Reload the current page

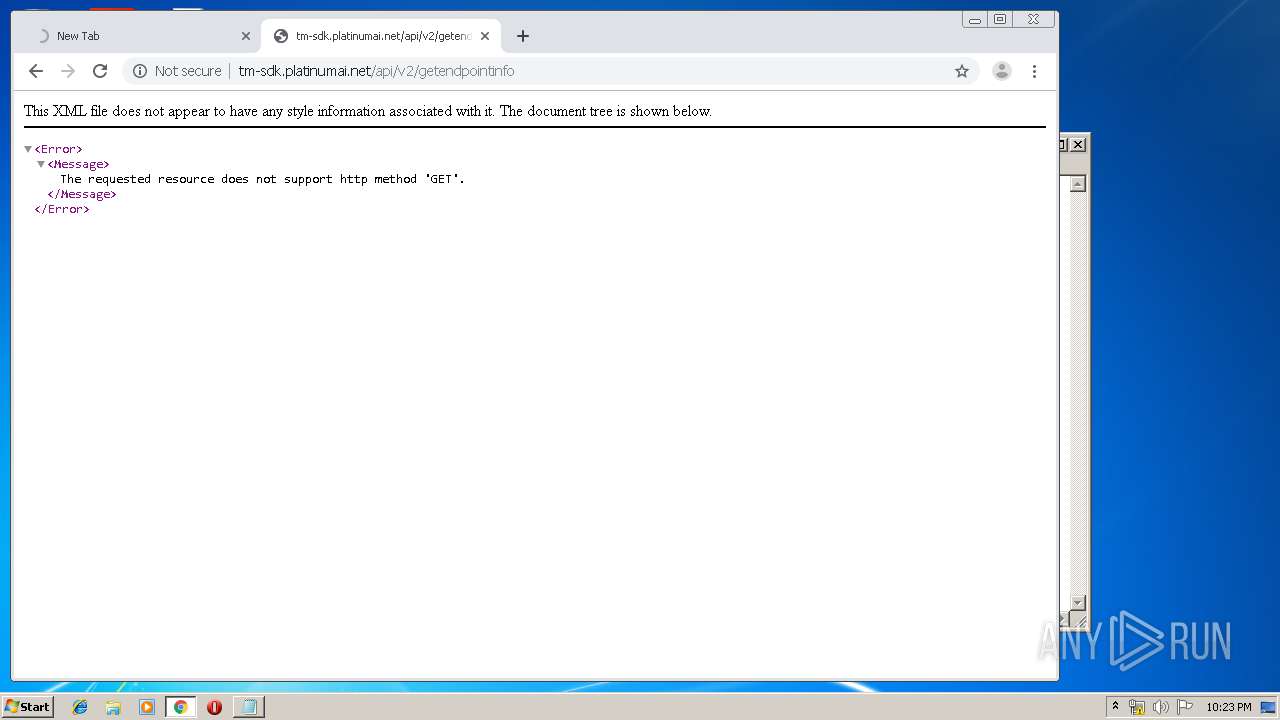point(100,71)
